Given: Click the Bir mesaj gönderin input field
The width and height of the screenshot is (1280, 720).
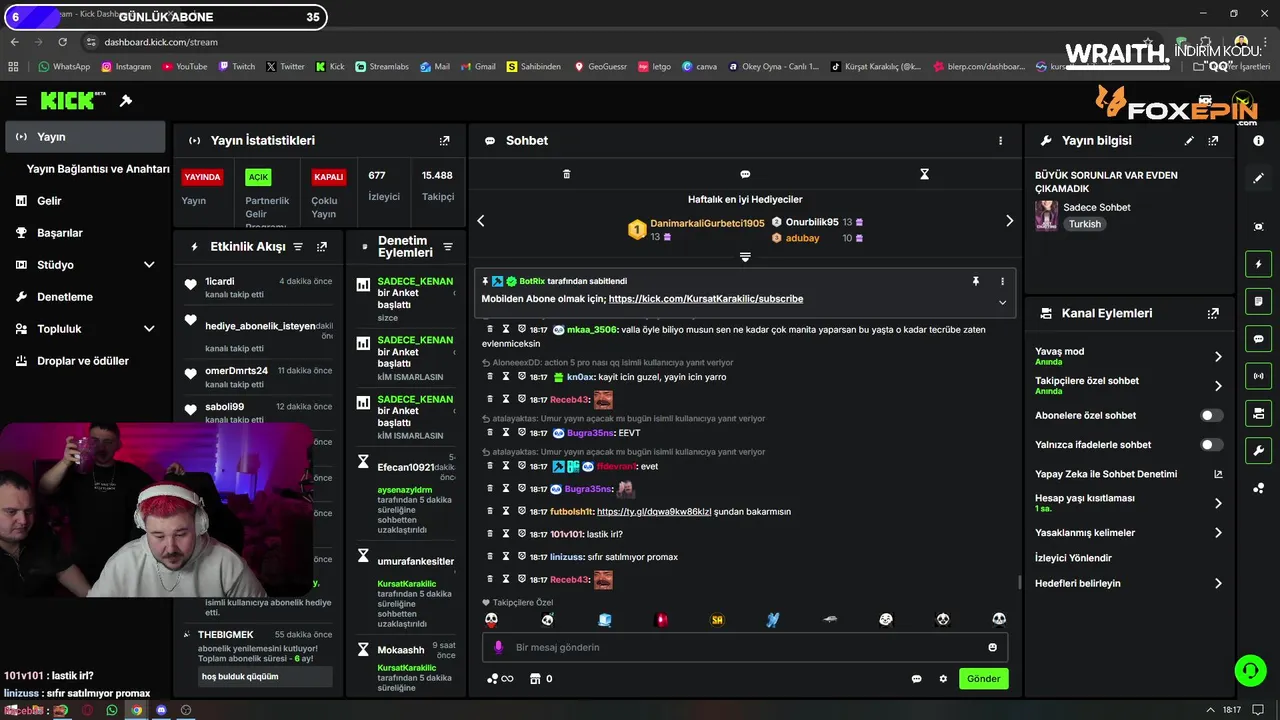Looking at the screenshot, I should pos(745,647).
